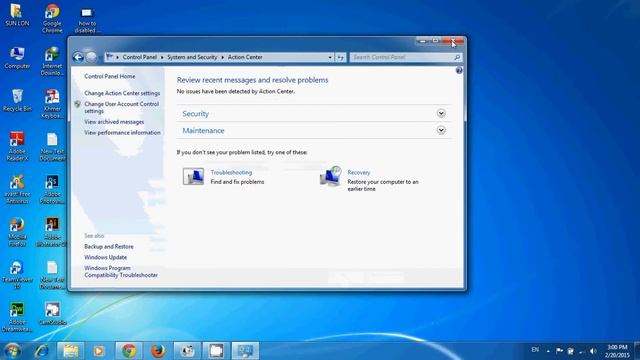Click Control Panel breadcrumb

(140, 57)
